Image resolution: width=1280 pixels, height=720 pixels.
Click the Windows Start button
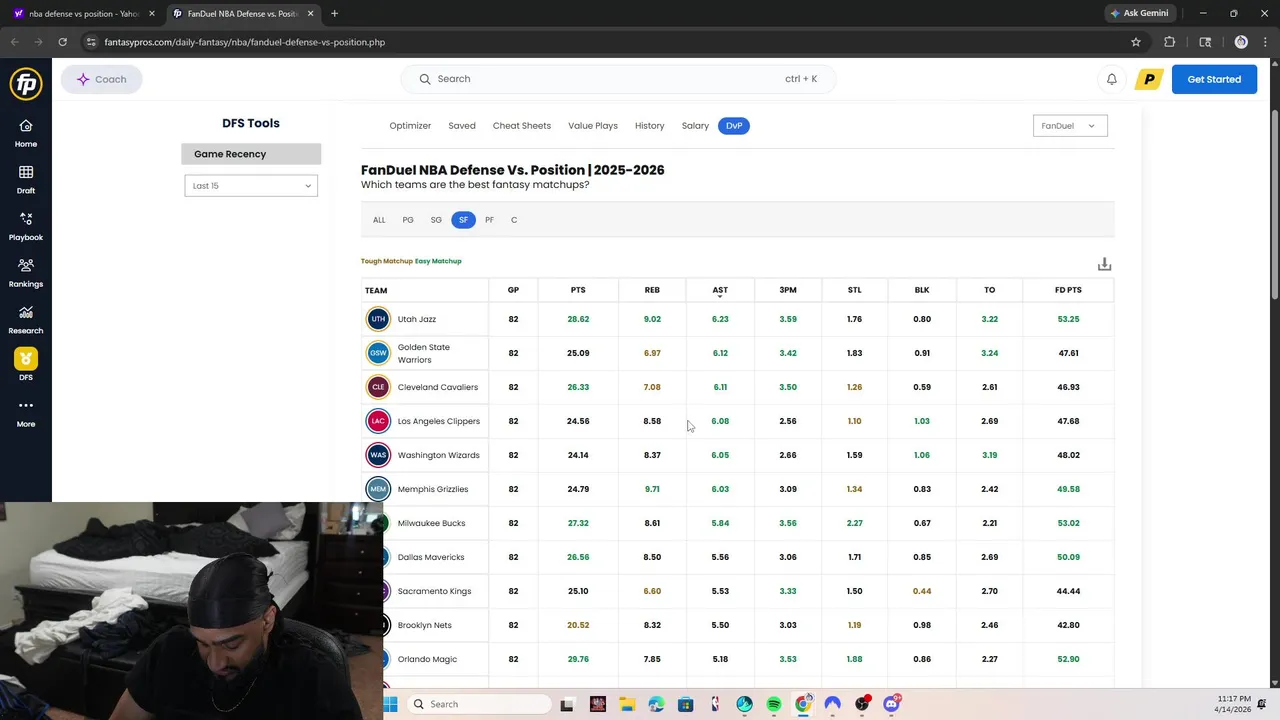pyautogui.click(x=390, y=704)
